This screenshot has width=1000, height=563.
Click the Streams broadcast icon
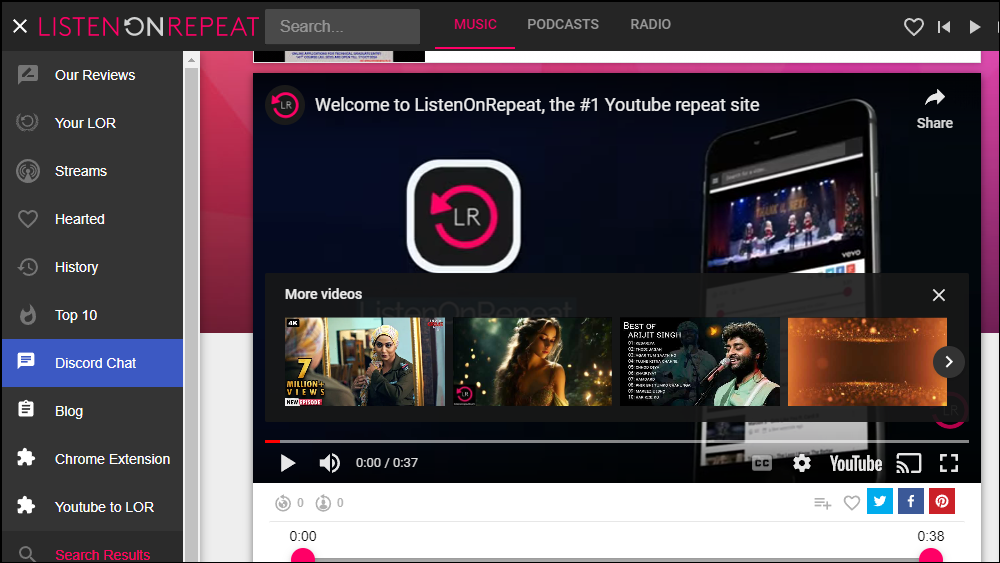pos(27,171)
